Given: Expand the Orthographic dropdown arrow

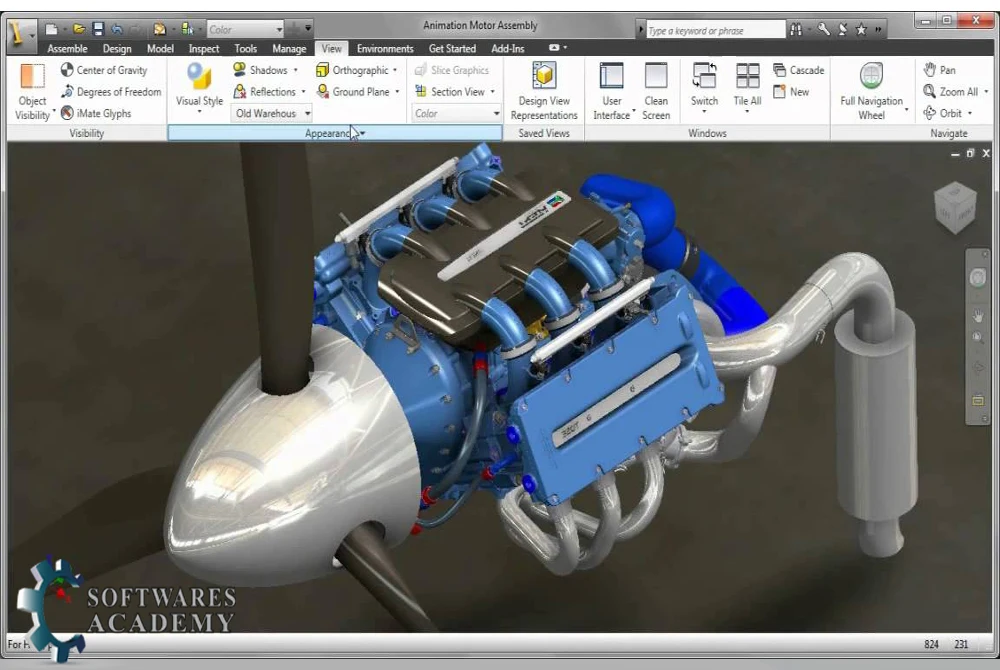Looking at the screenshot, I should tap(395, 70).
